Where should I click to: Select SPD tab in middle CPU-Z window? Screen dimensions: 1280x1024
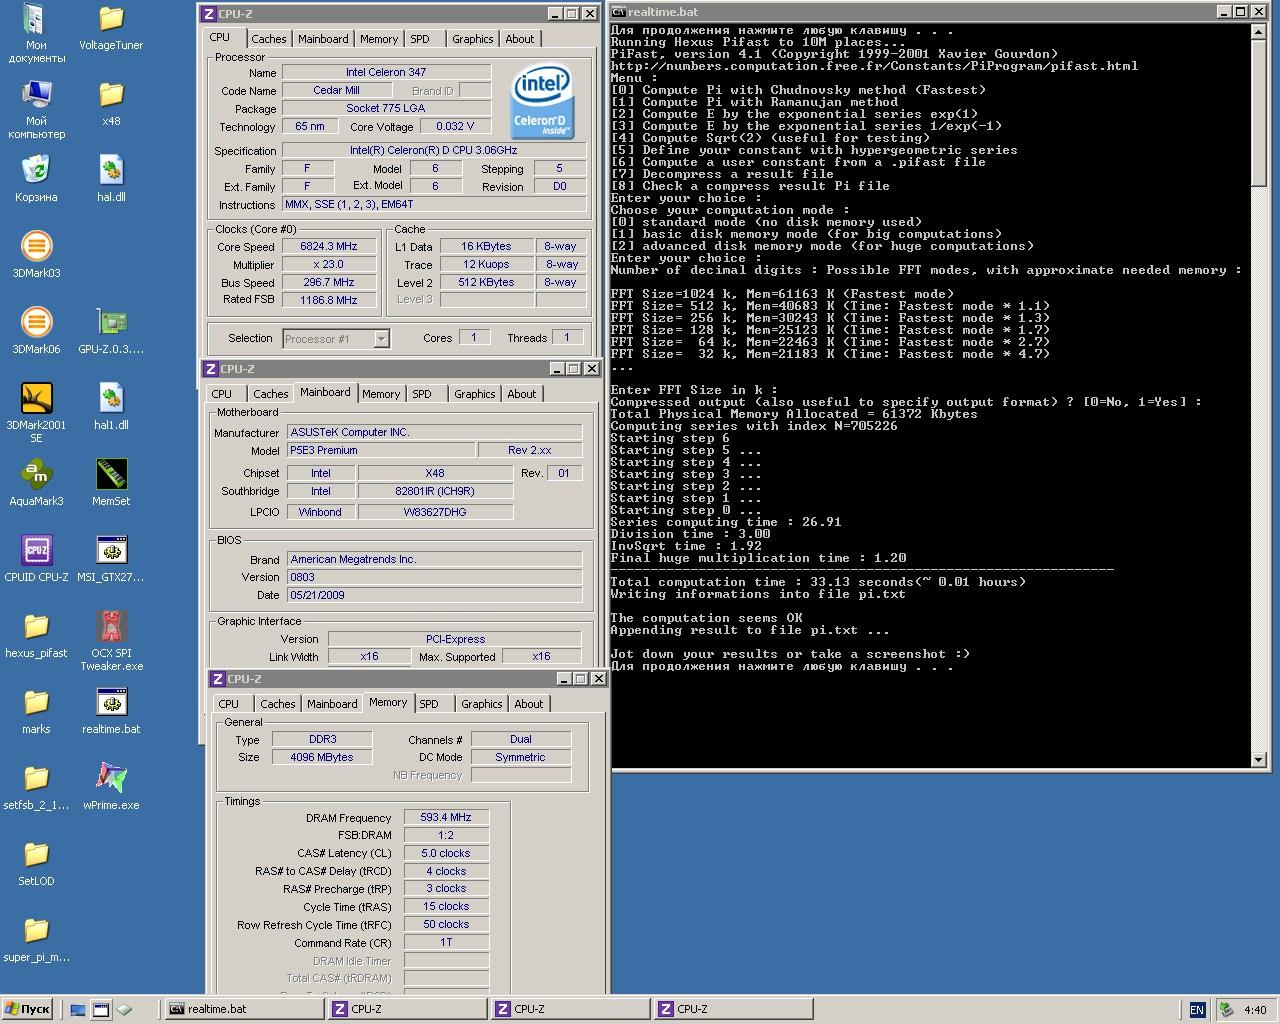422,394
